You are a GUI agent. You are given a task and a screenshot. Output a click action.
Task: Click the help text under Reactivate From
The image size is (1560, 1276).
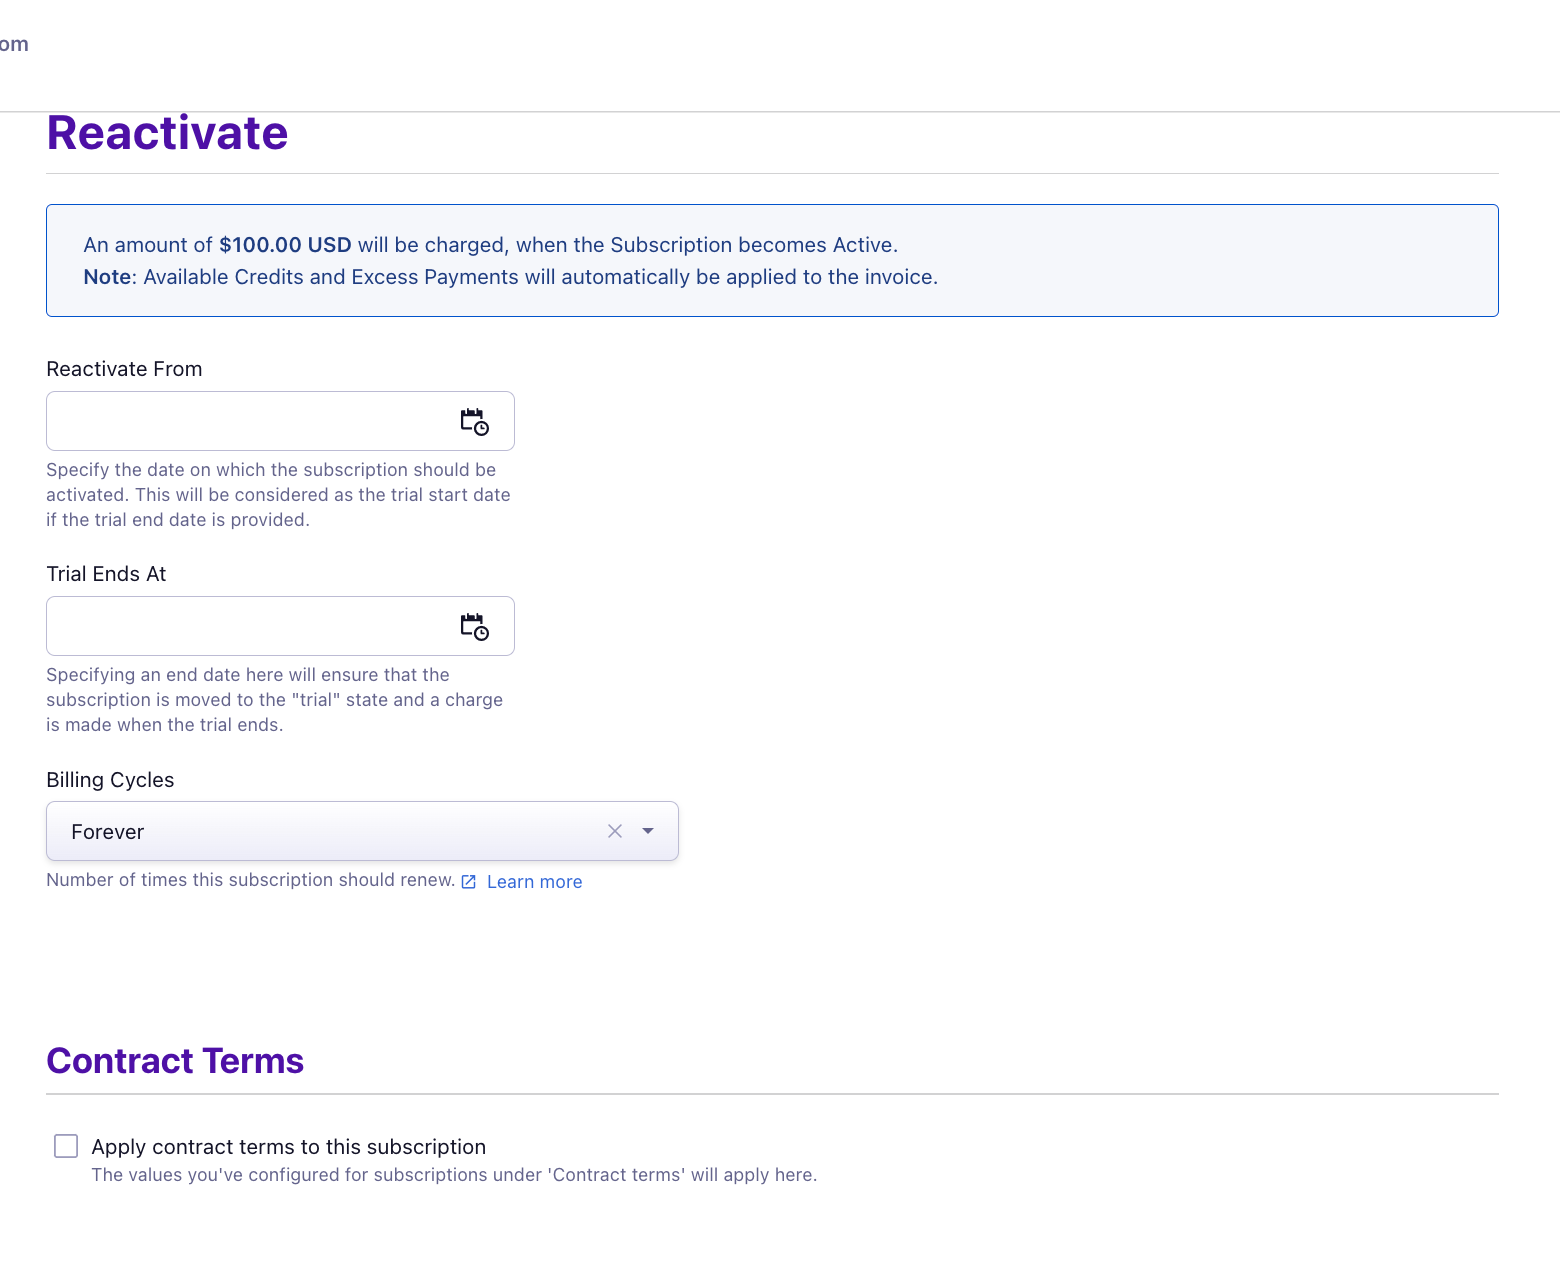point(278,495)
